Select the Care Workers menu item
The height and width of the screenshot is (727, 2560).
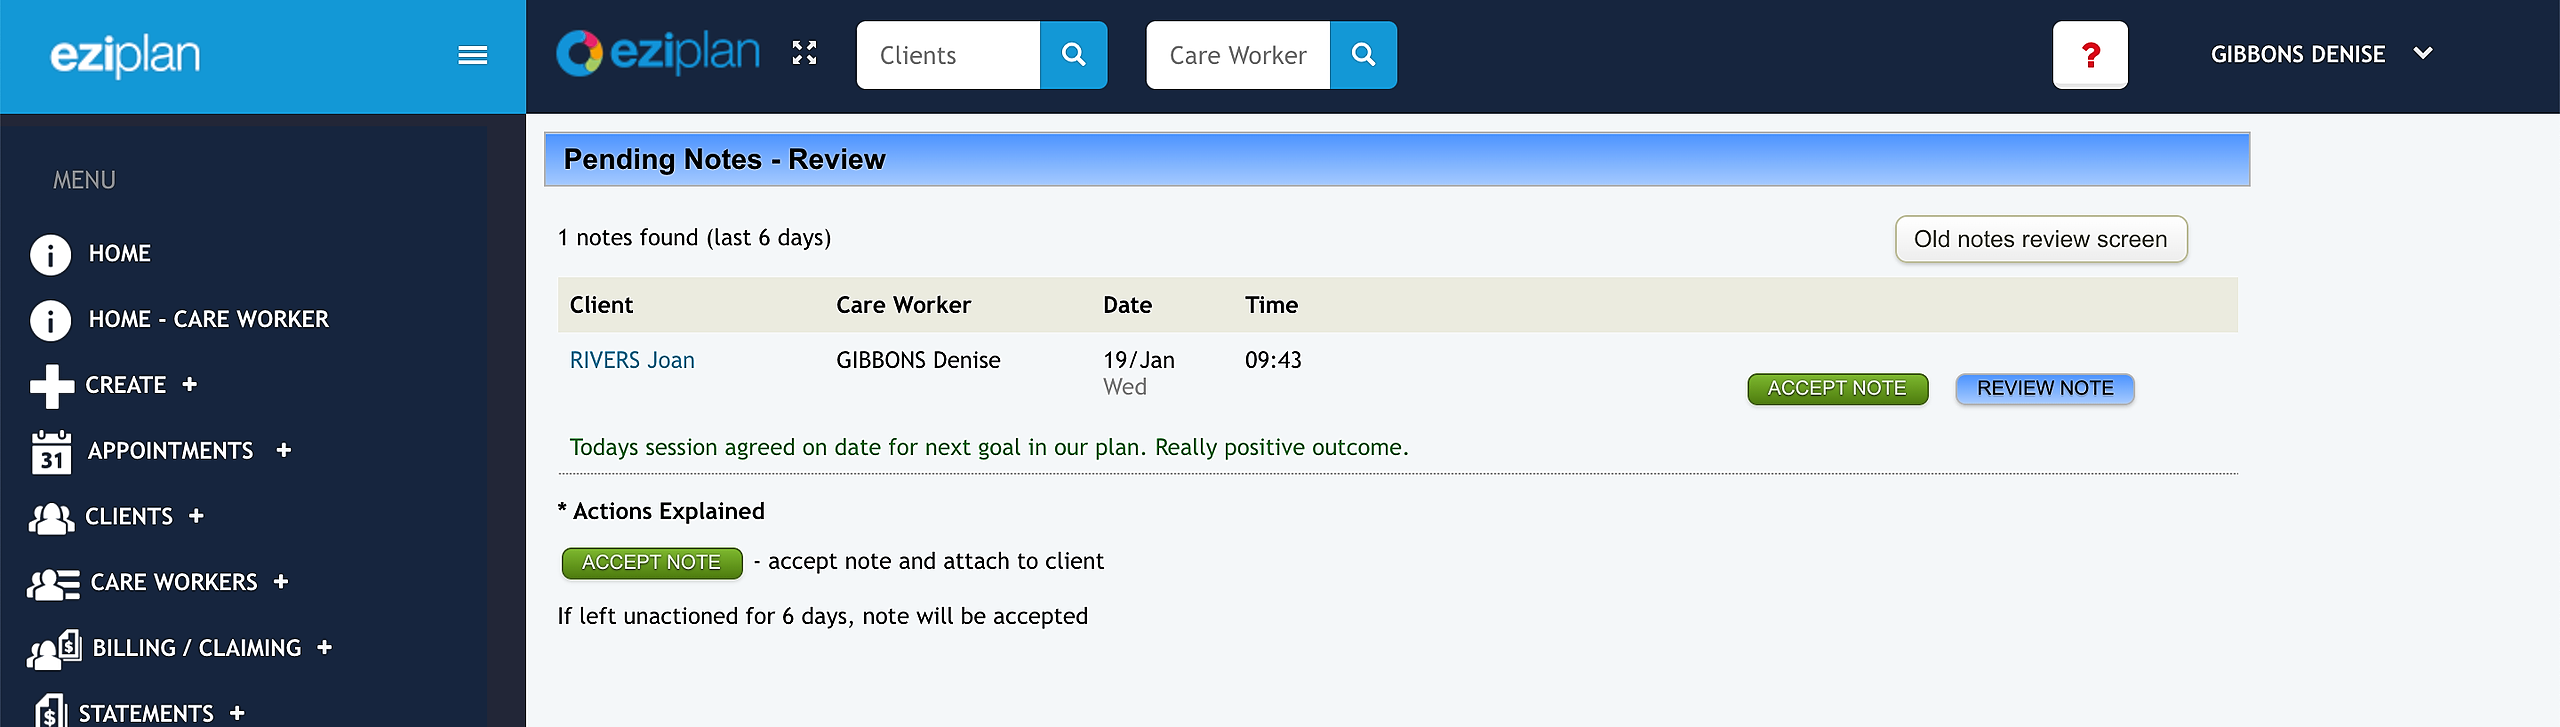coord(173,582)
